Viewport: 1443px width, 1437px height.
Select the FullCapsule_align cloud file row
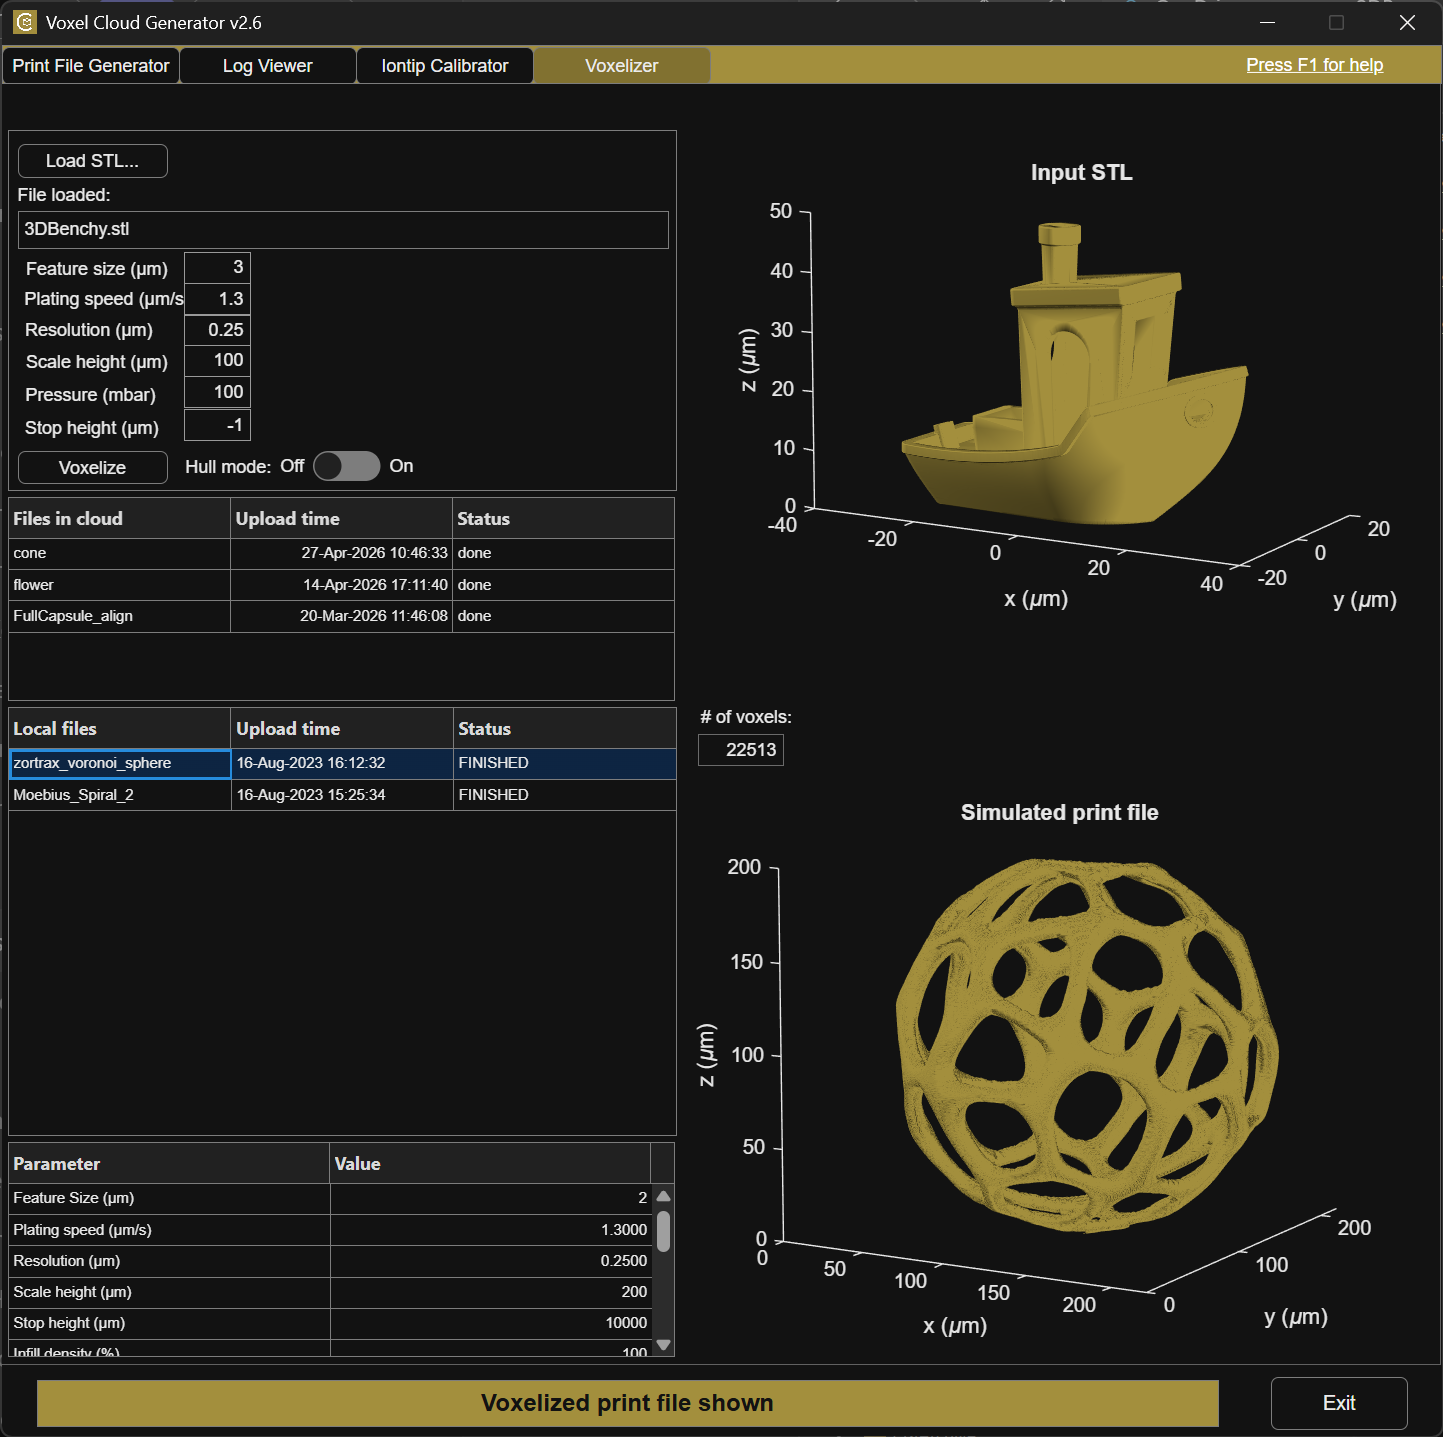(x=342, y=616)
